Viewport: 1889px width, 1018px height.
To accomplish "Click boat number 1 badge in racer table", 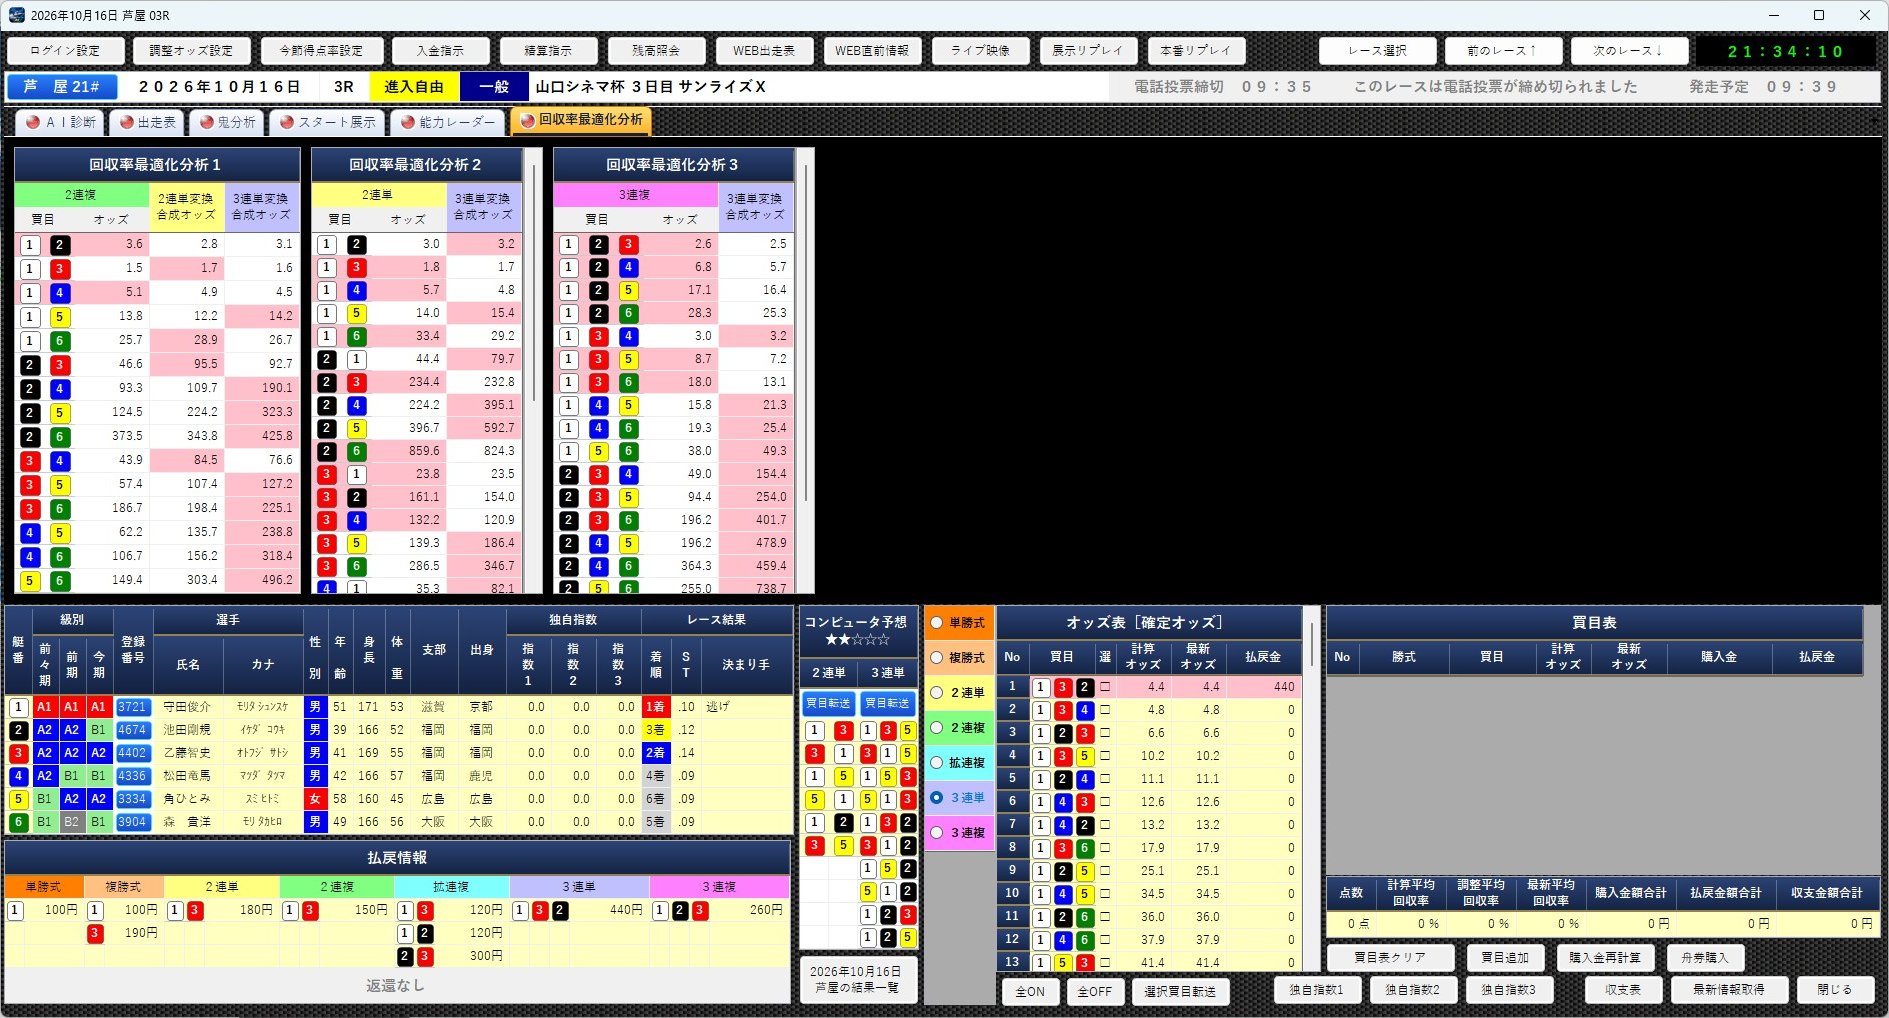I will tap(18, 707).
